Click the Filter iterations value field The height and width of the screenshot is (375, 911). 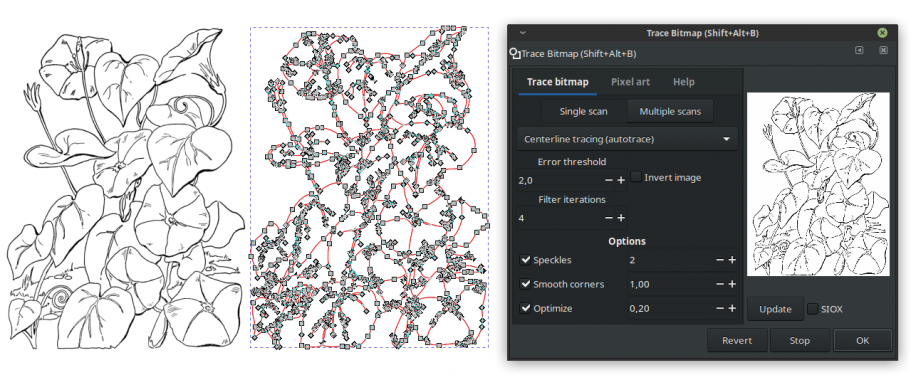pyautogui.click(x=559, y=218)
